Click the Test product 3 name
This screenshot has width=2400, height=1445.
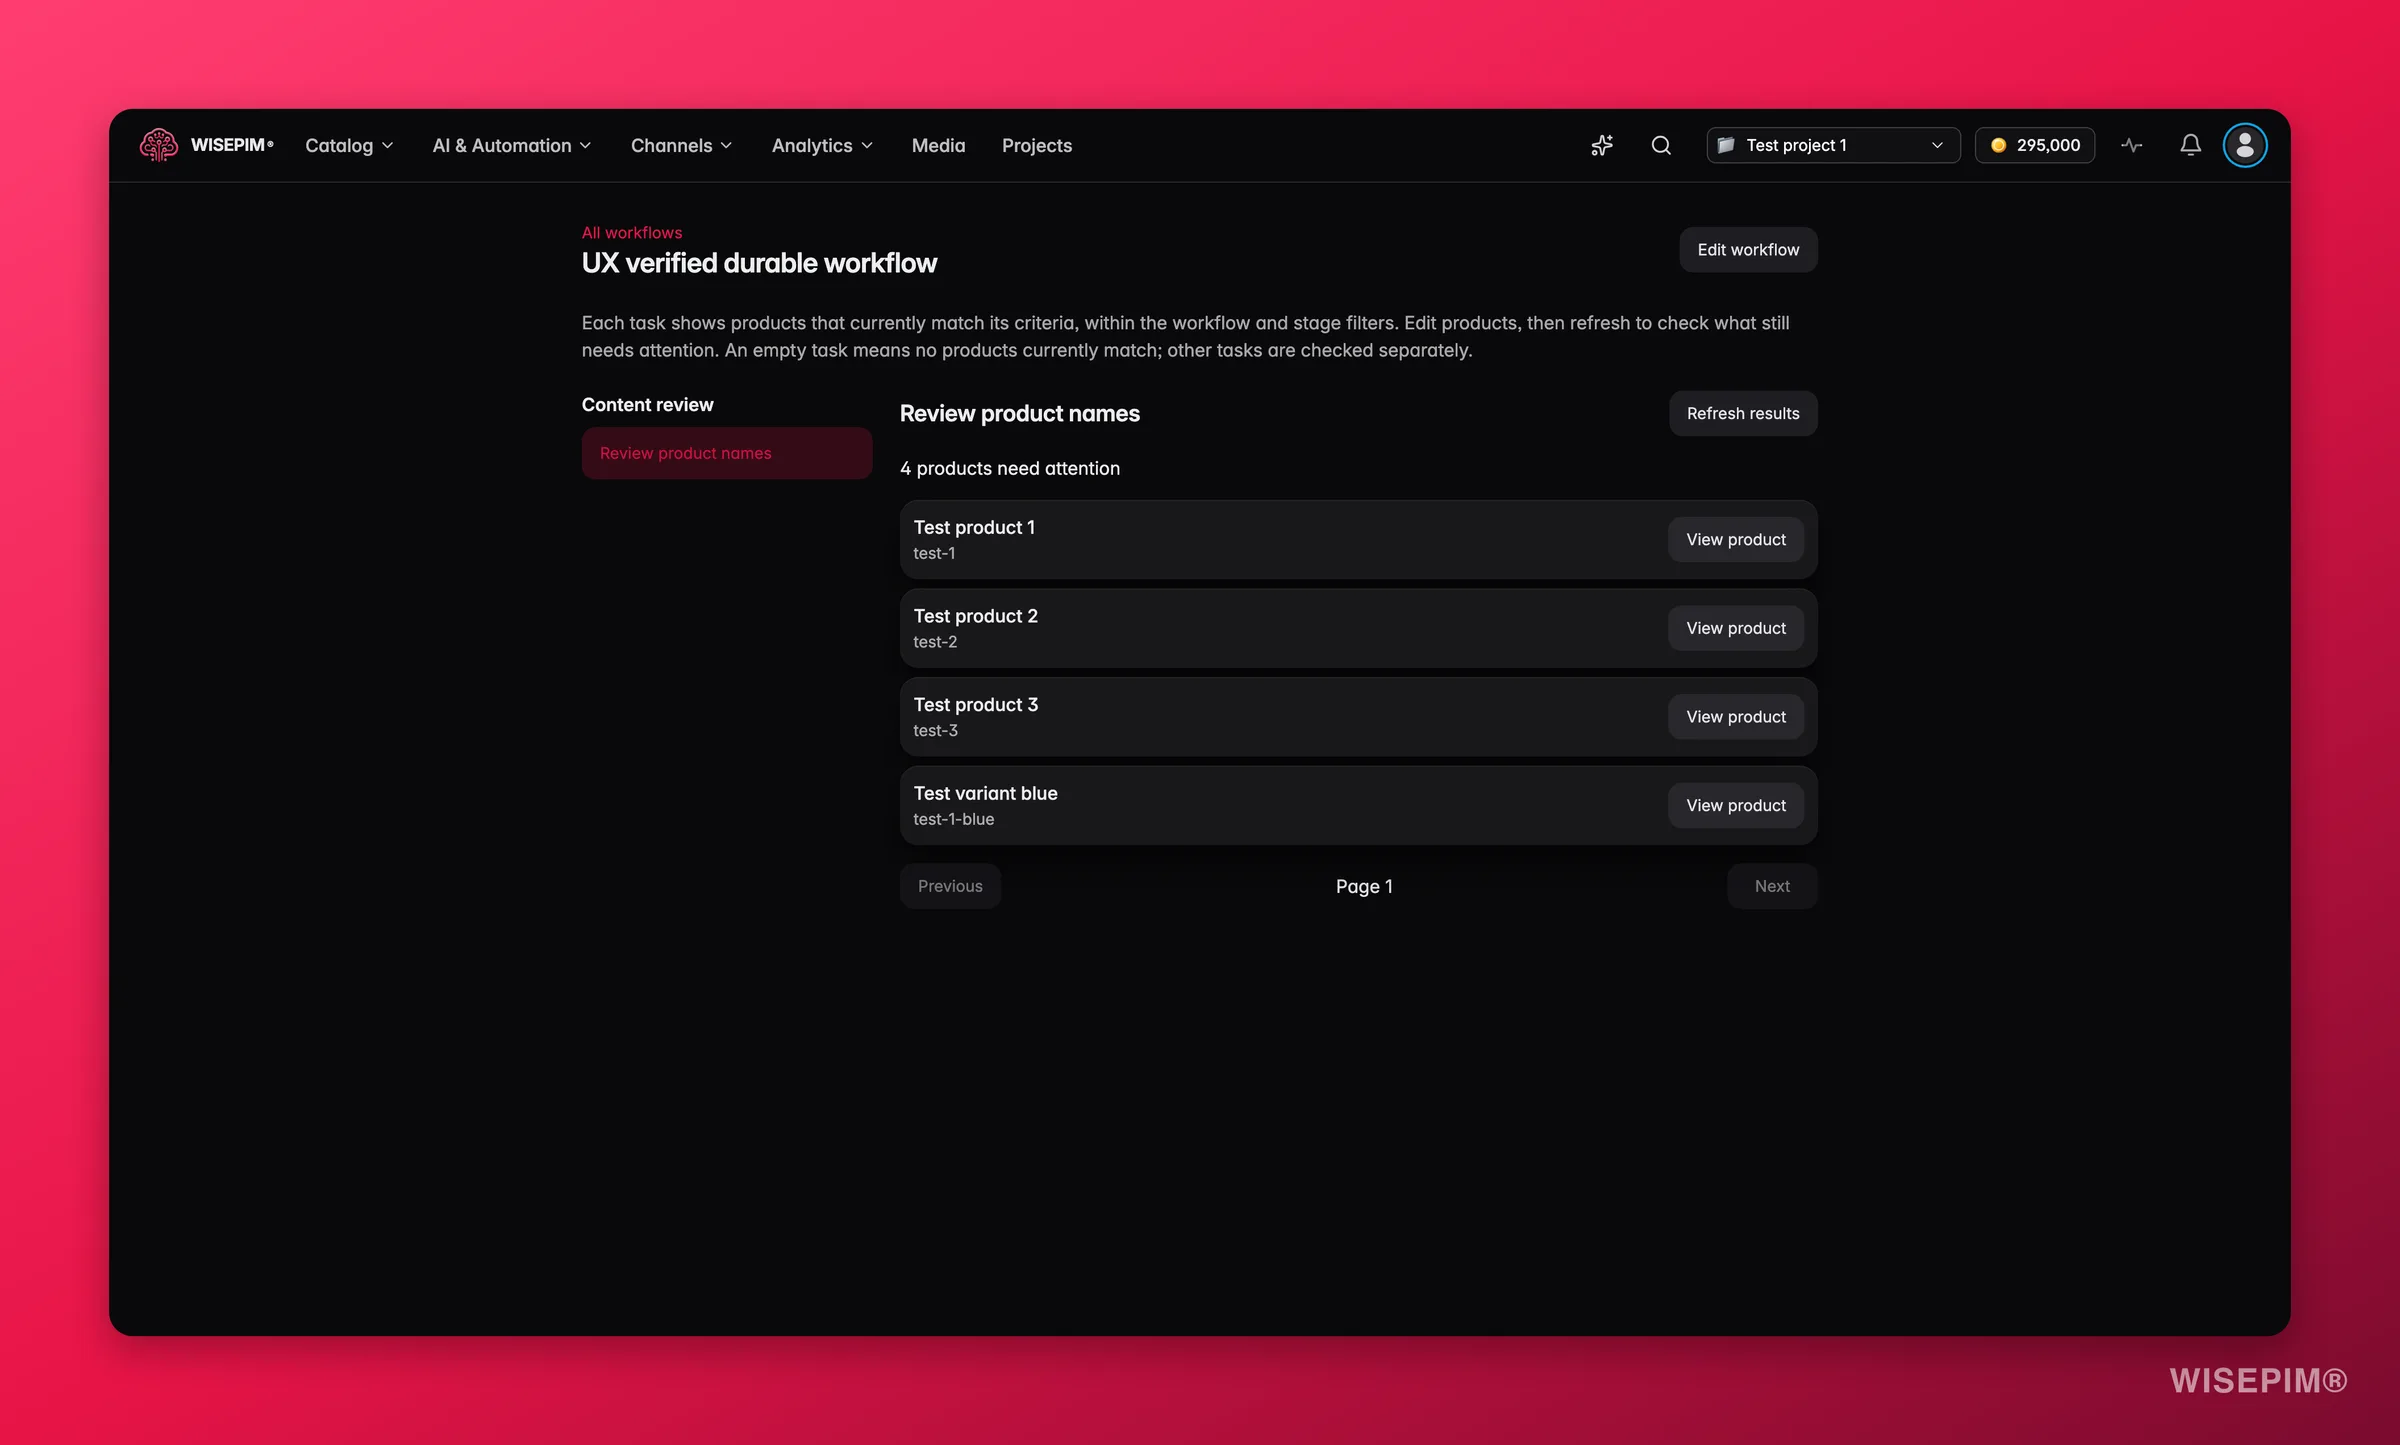976,704
